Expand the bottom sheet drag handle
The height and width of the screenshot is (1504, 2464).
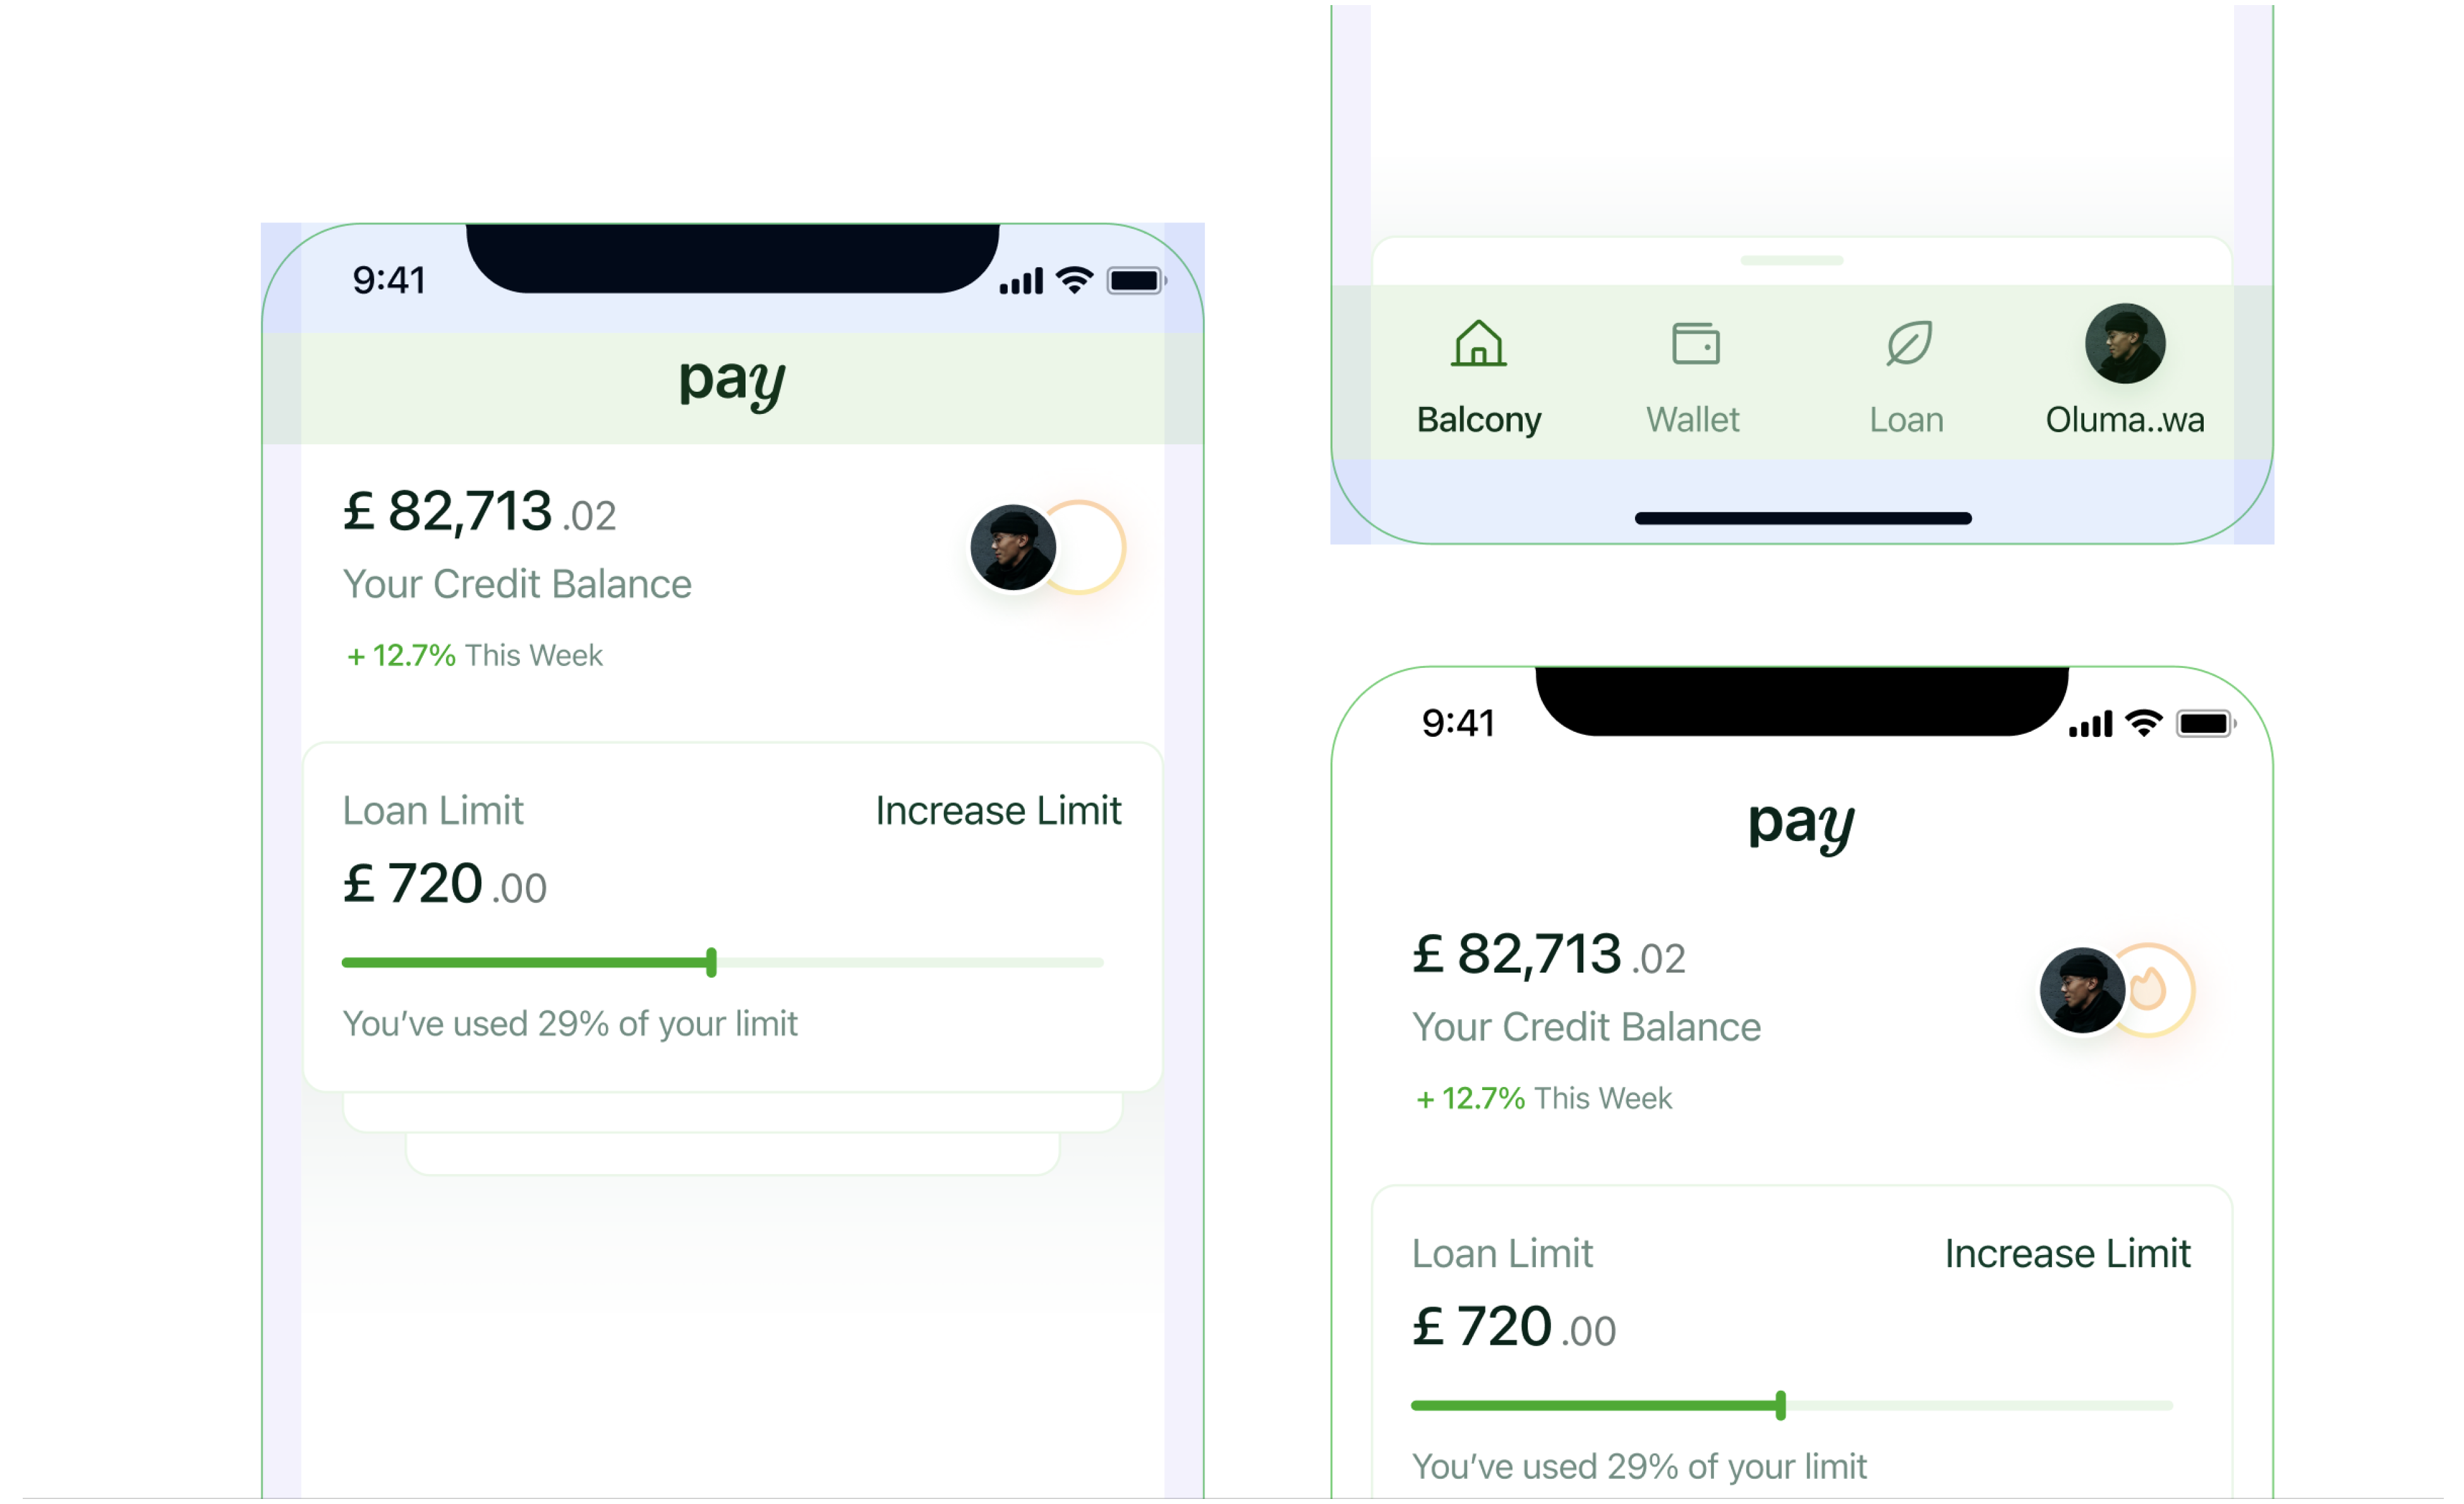(x=1791, y=260)
